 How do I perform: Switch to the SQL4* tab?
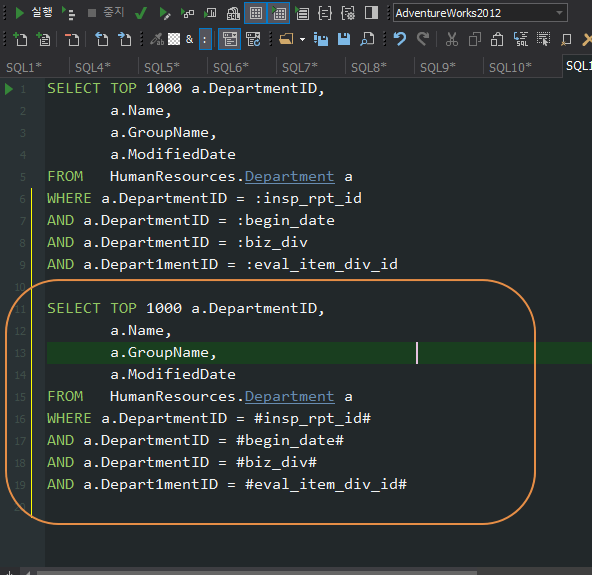click(x=92, y=68)
